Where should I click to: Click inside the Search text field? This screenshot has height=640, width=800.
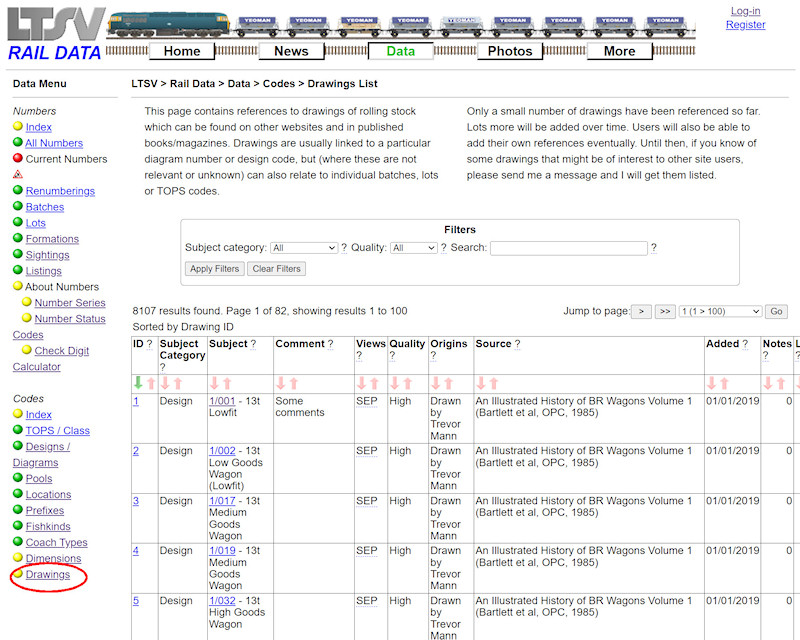pos(568,248)
